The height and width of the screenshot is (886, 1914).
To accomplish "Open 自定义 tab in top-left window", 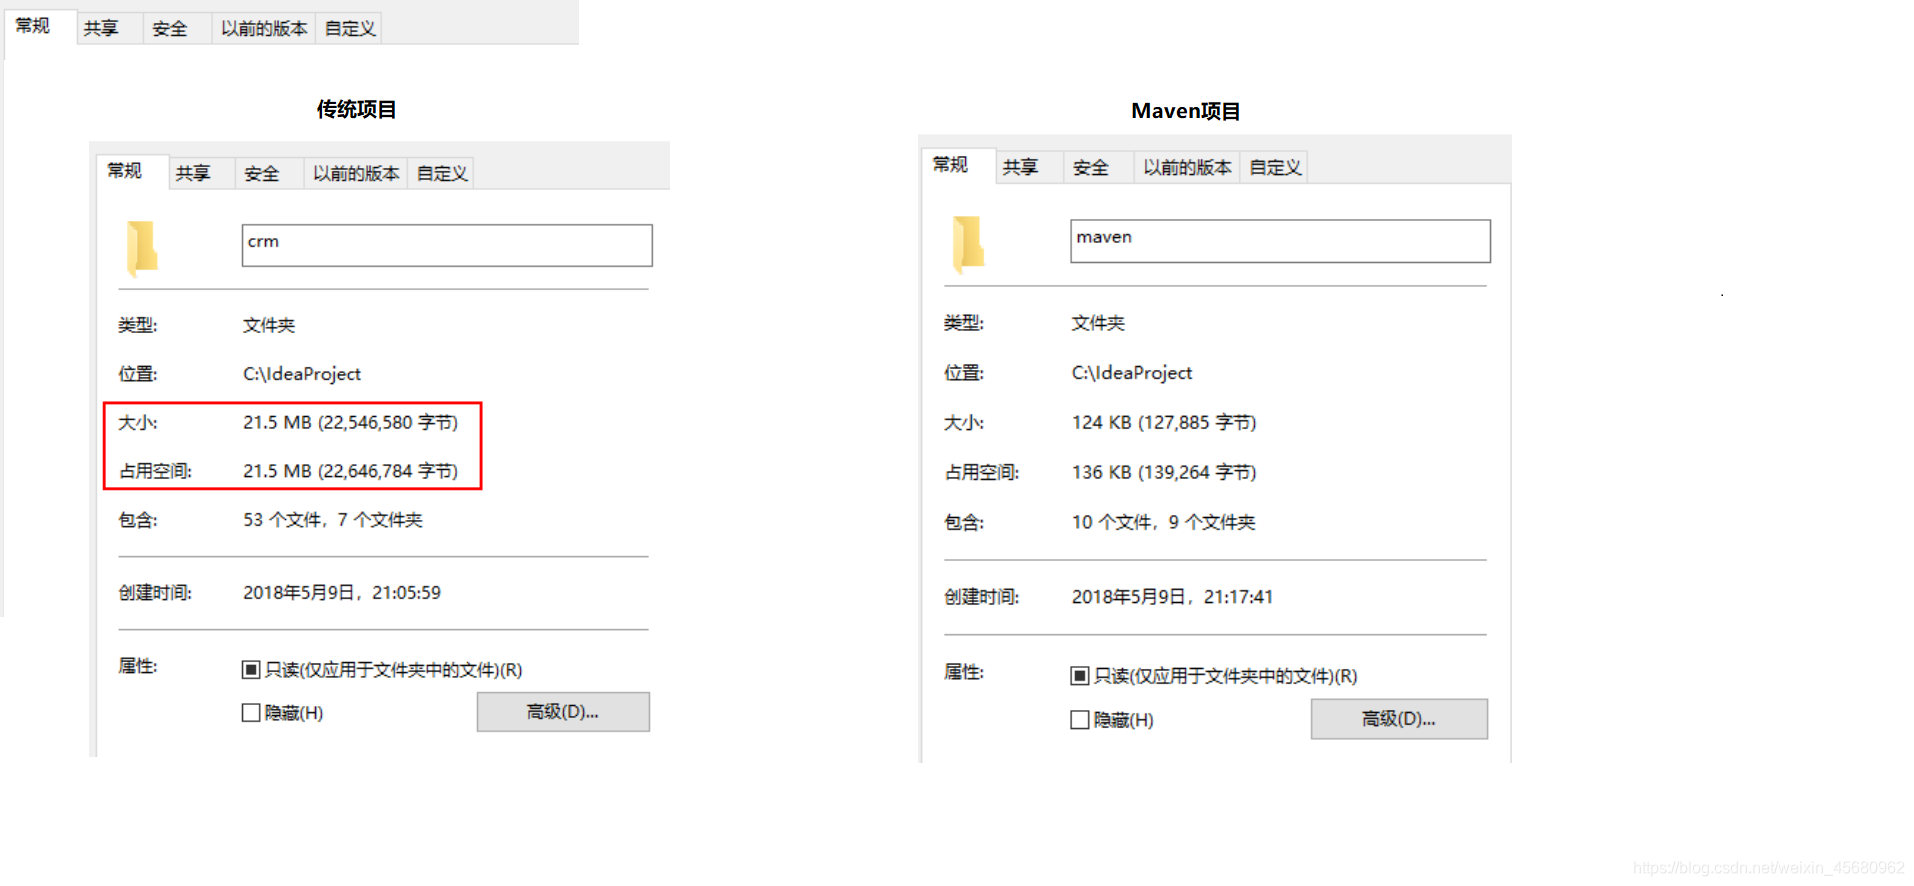I will point(350,28).
